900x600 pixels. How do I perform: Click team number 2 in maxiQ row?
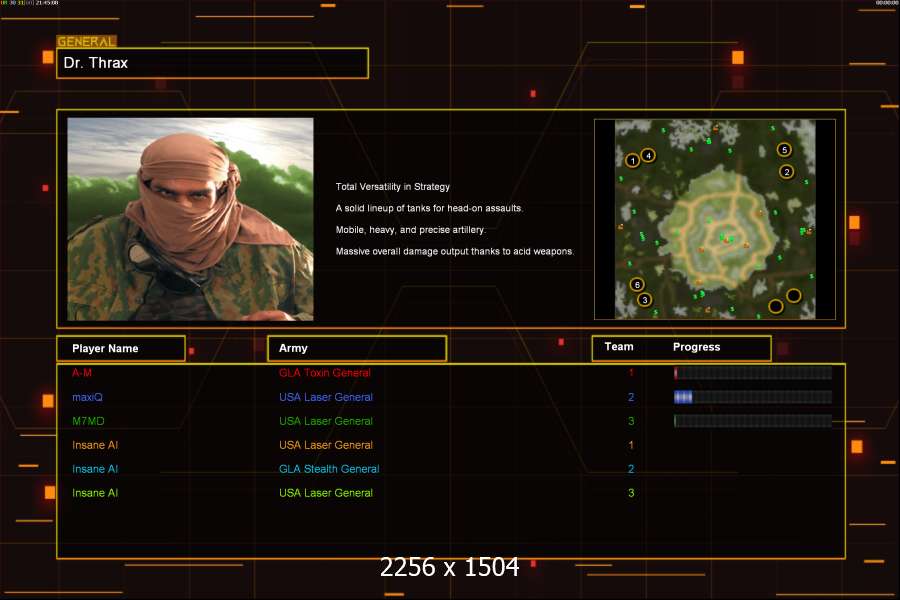631,397
